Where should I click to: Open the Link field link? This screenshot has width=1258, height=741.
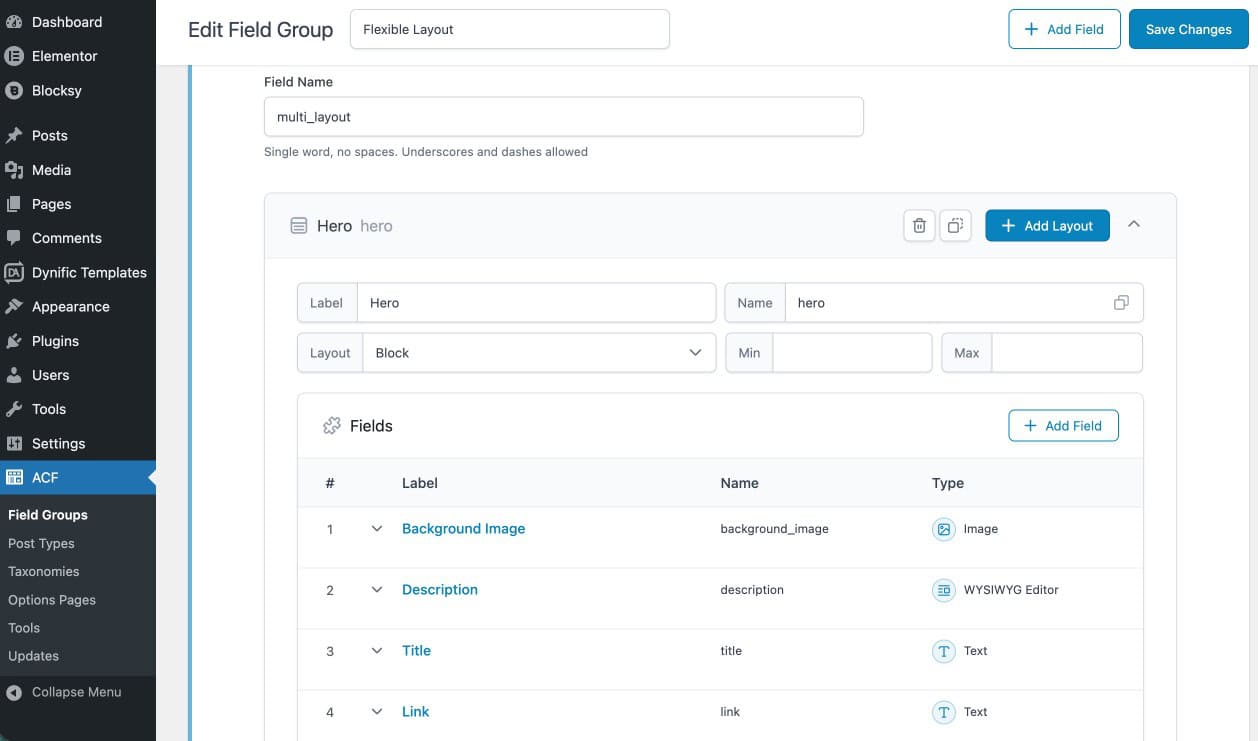(415, 712)
